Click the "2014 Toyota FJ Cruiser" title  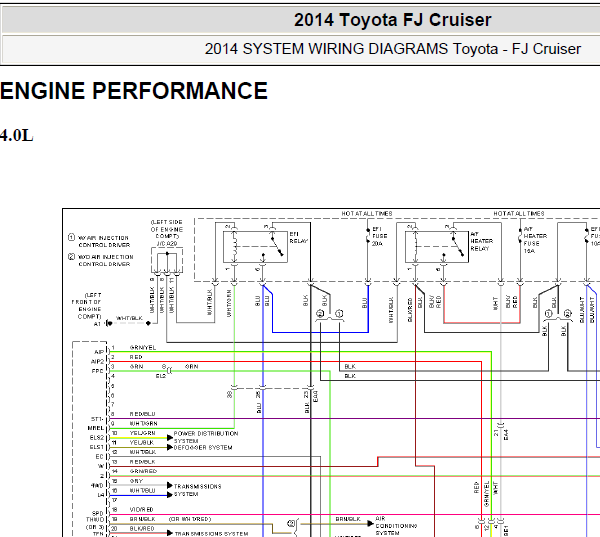pos(392,20)
